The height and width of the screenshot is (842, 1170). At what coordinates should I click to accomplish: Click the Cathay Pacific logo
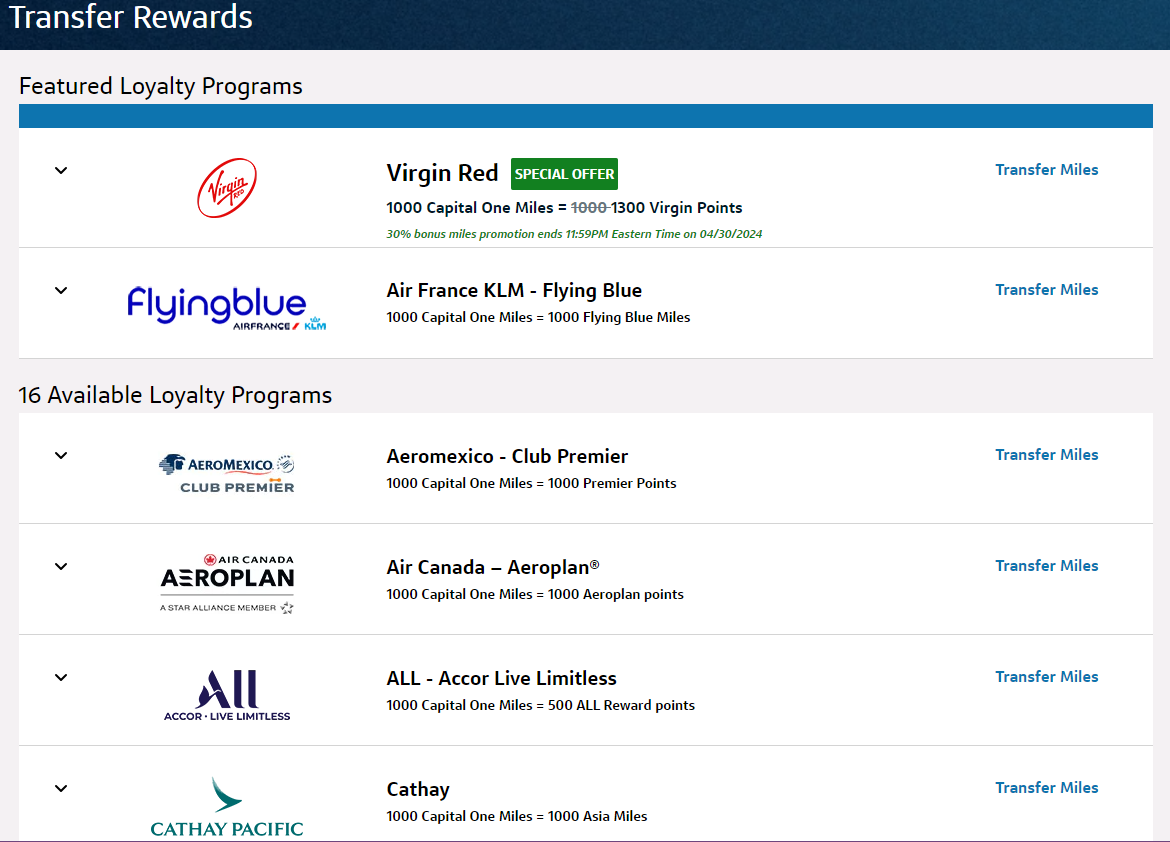227,806
